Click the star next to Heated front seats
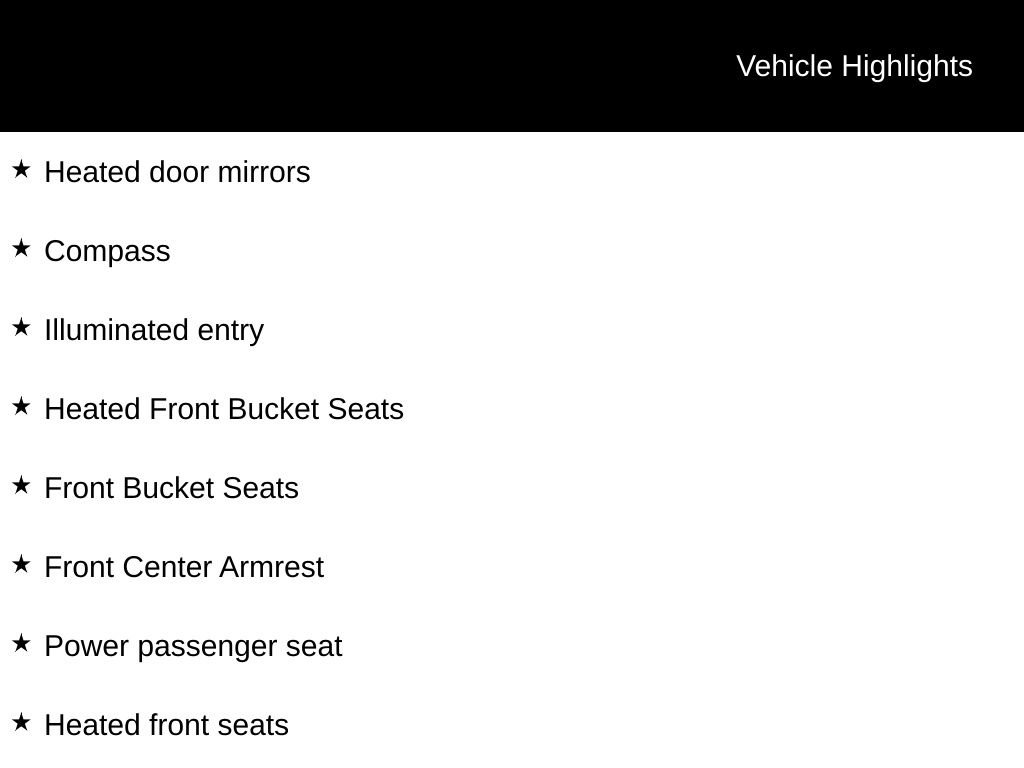The height and width of the screenshot is (768, 1024). 21,722
